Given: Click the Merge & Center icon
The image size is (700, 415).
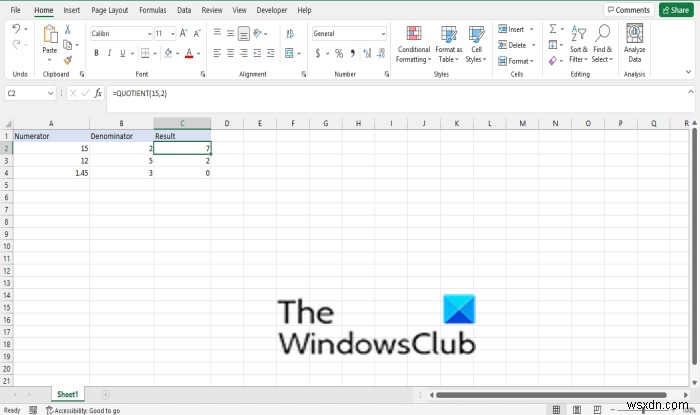Looking at the screenshot, I should (x=289, y=53).
